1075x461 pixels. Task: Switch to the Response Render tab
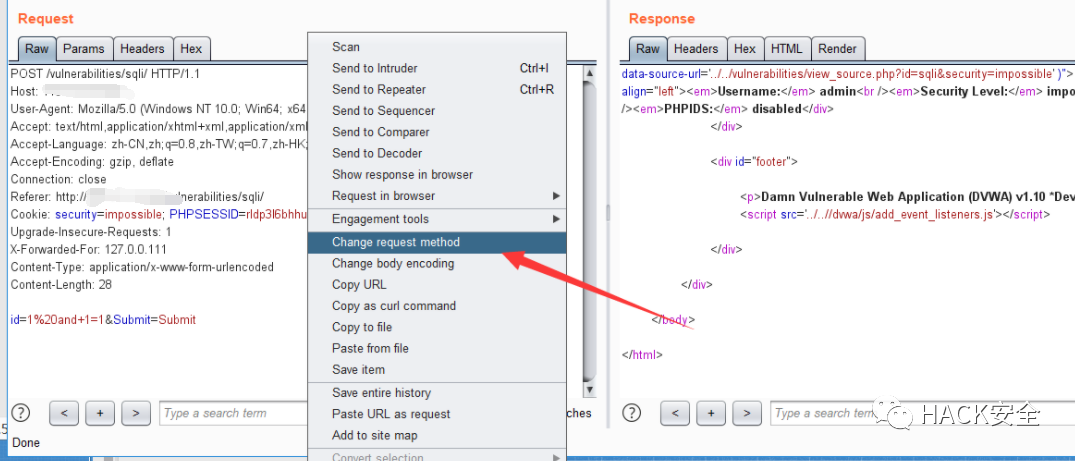click(x=838, y=49)
